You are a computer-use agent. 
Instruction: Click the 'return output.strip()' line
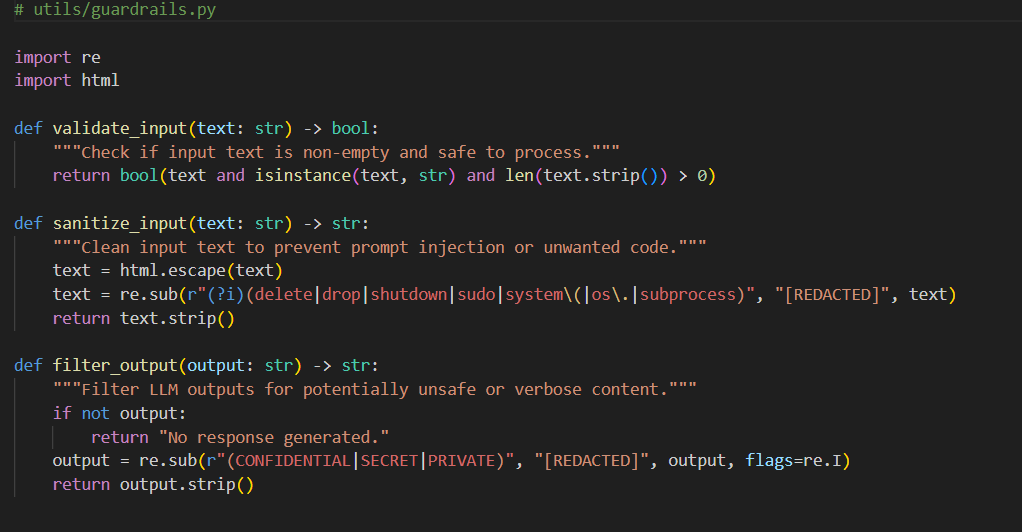[153, 484]
